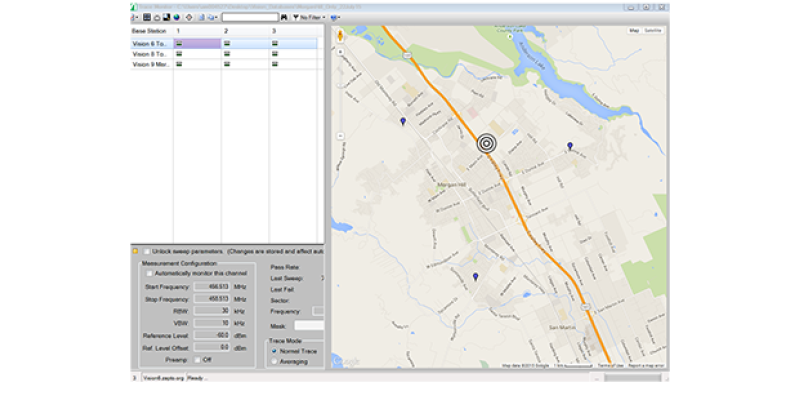
Task: Click the Stop Frequency field
Action: tap(212, 299)
